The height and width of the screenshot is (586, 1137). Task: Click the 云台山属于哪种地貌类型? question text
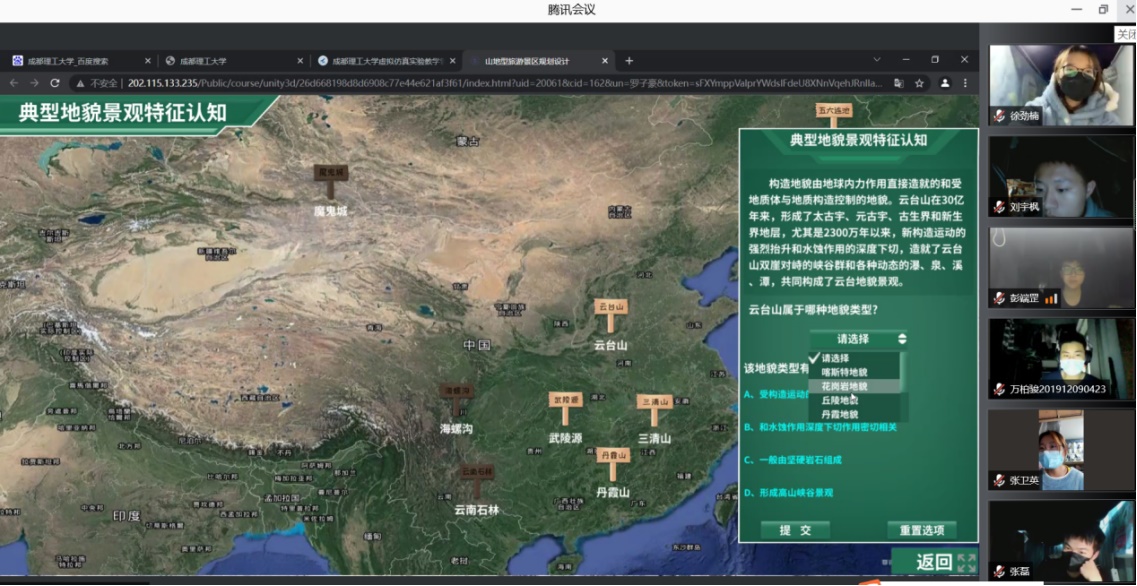click(814, 310)
